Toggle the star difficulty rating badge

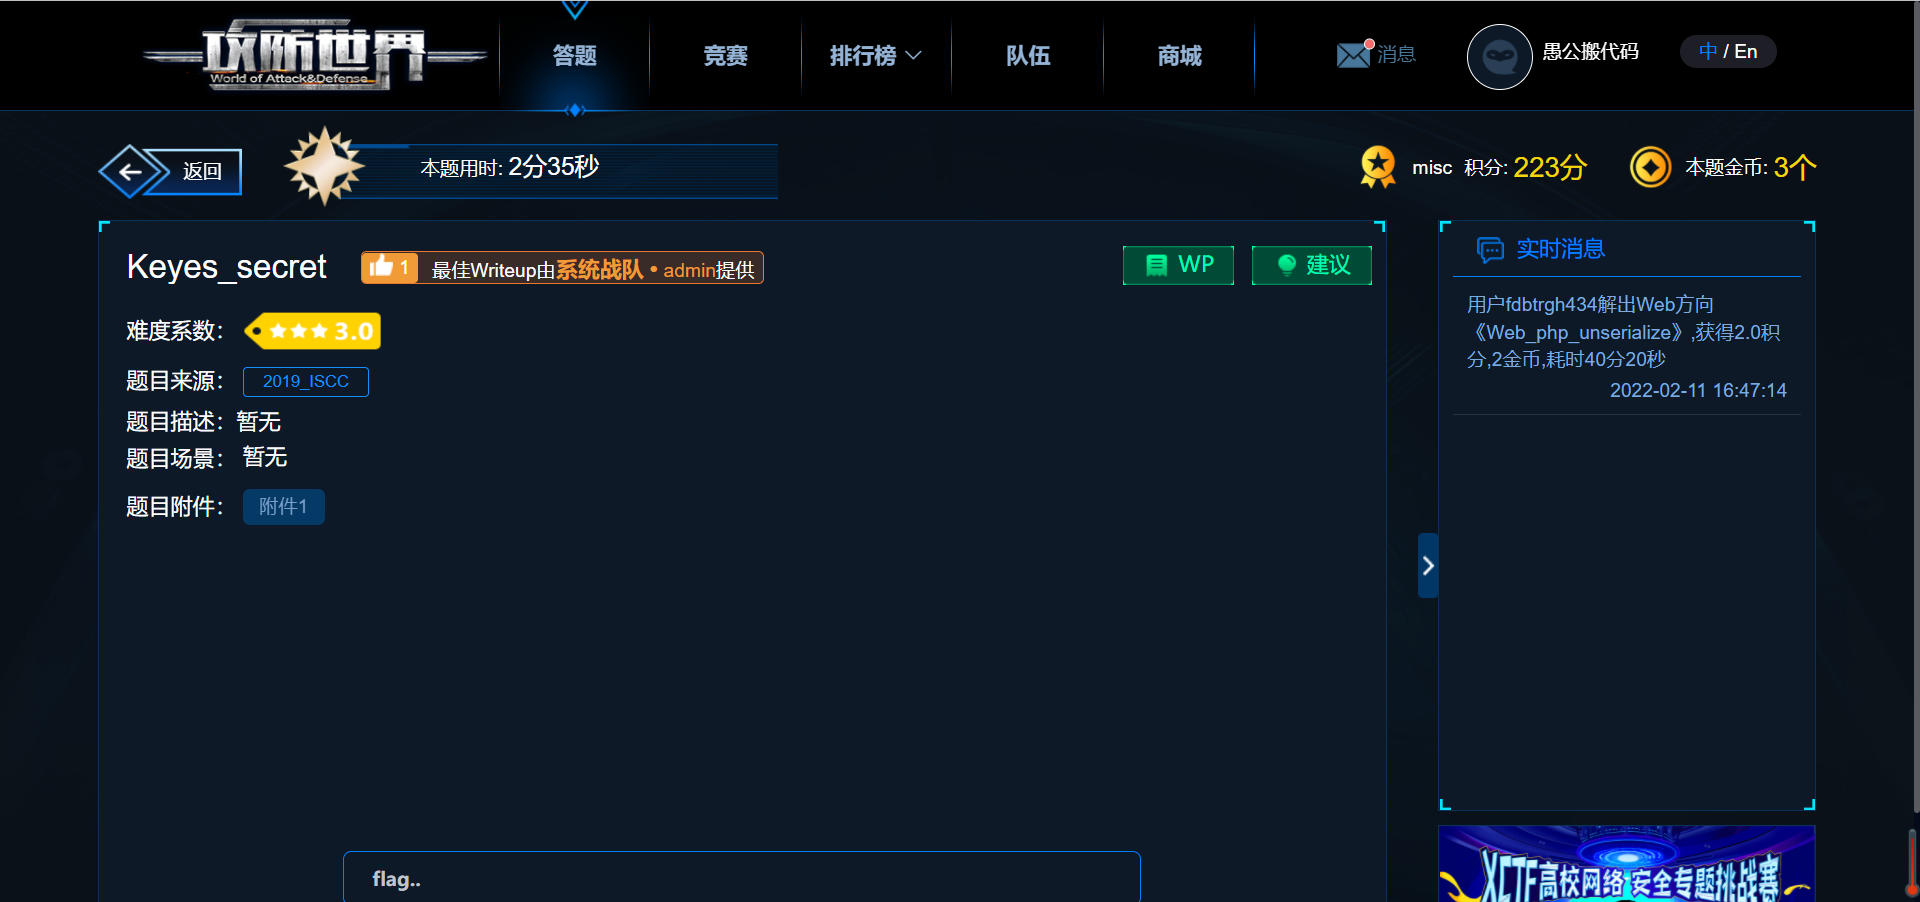pos(311,331)
